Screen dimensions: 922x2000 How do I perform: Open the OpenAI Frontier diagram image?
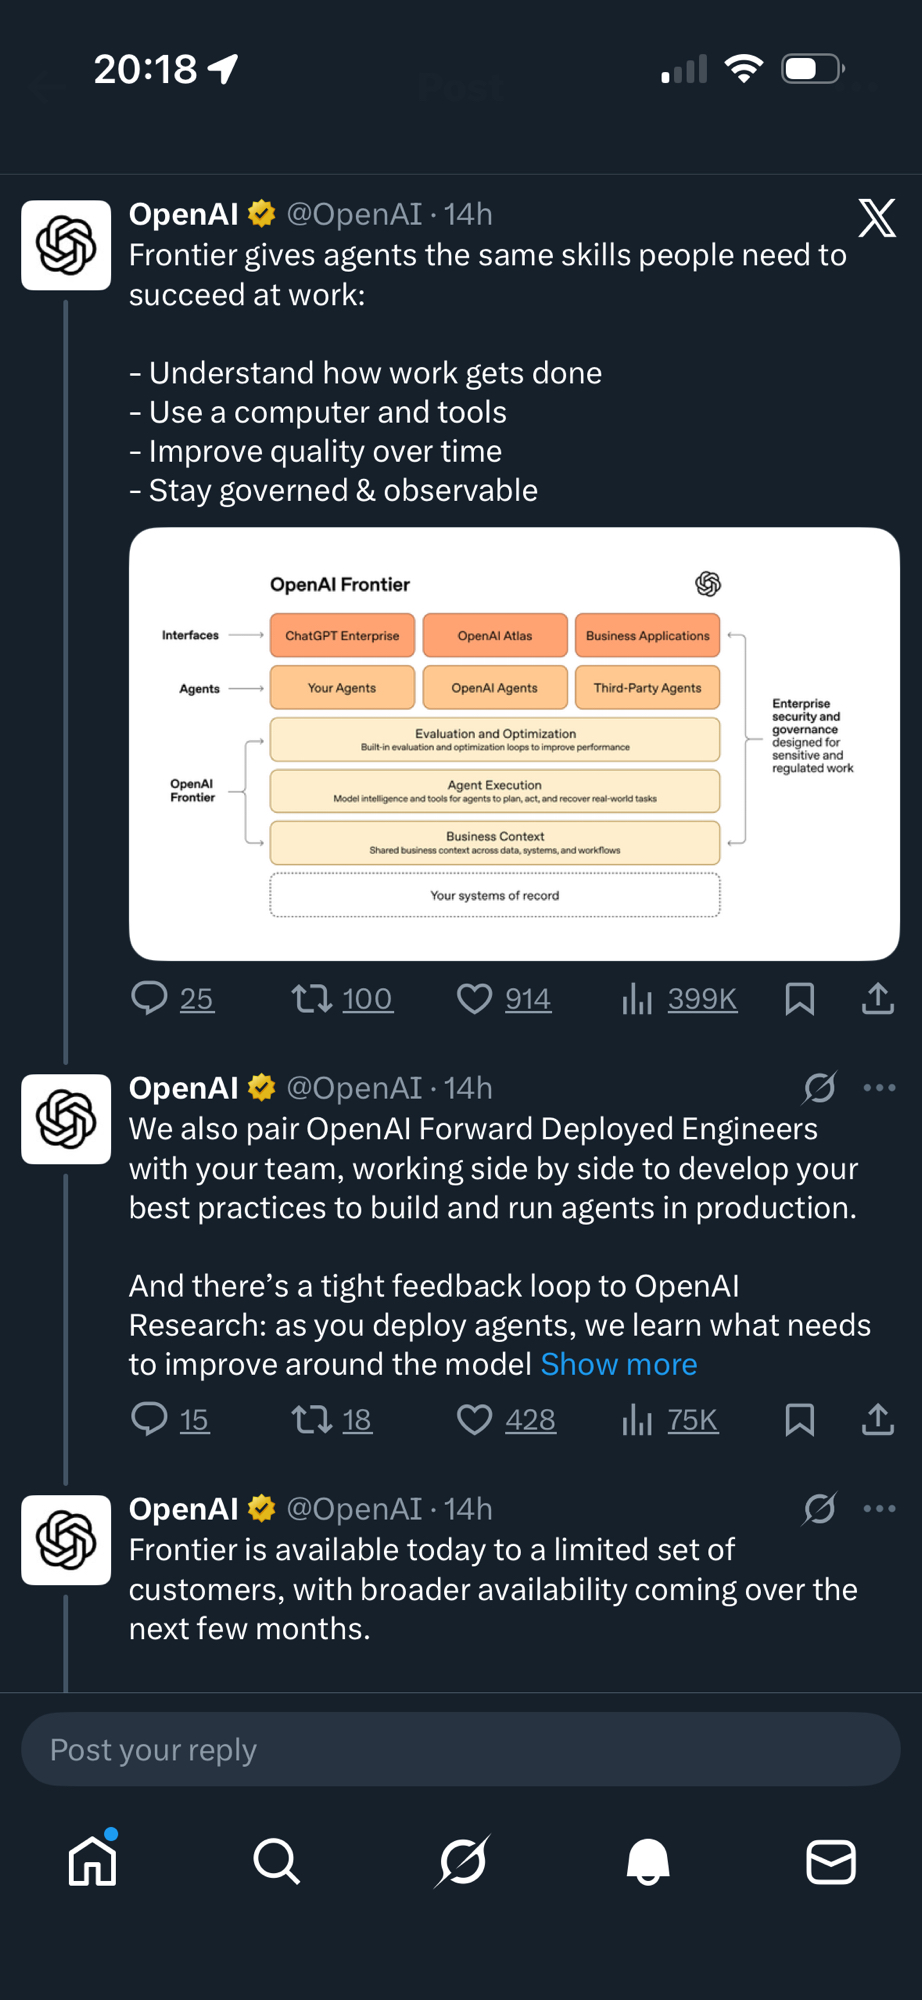[514, 744]
